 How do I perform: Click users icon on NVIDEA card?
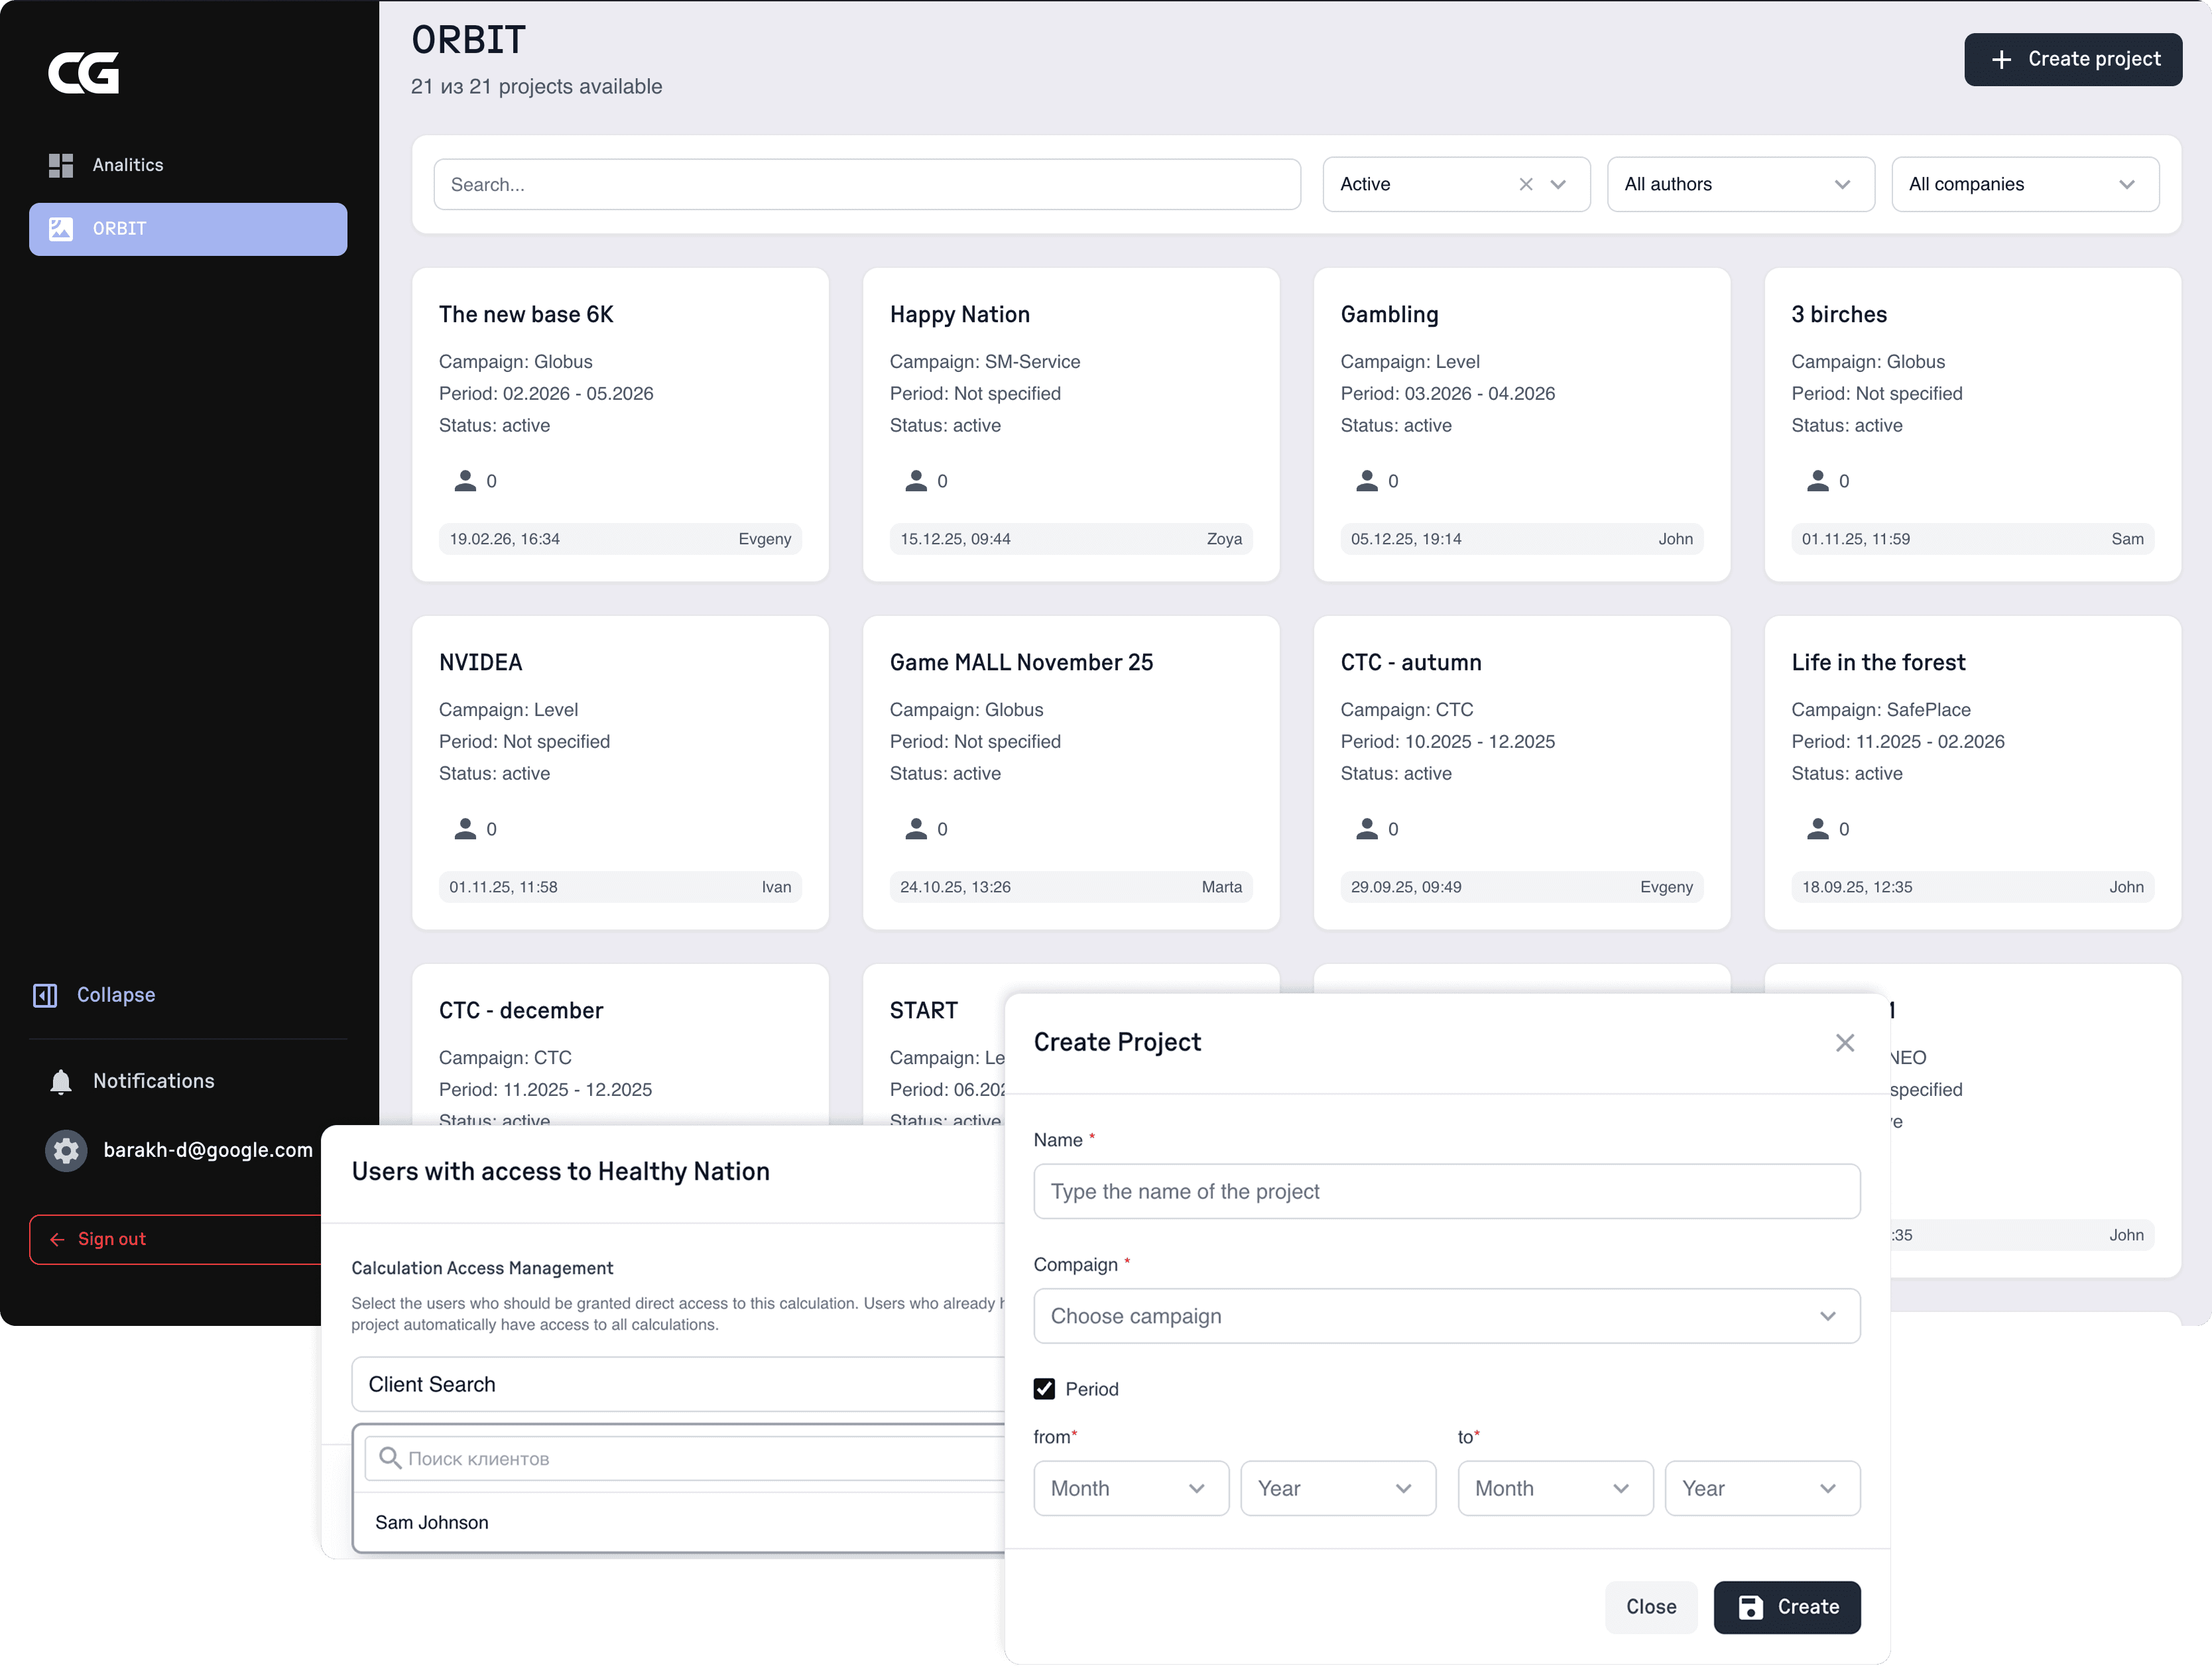tap(465, 829)
